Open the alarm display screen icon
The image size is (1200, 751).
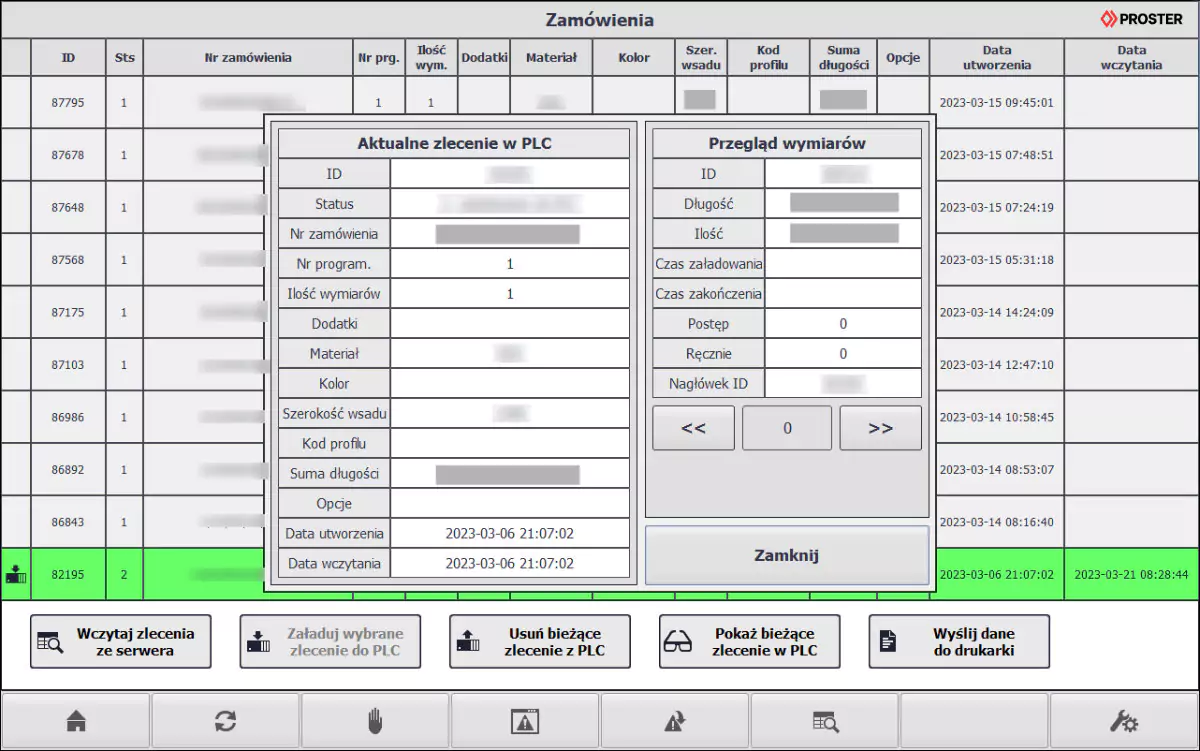click(524, 720)
